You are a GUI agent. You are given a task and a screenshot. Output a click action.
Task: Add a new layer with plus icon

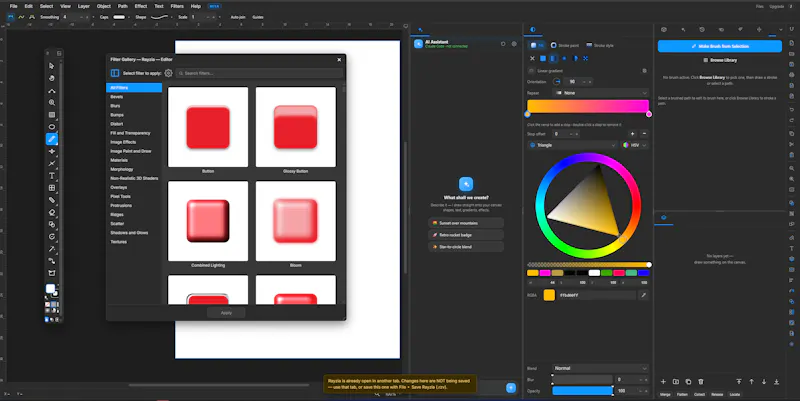pyautogui.click(x=663, y=382)
